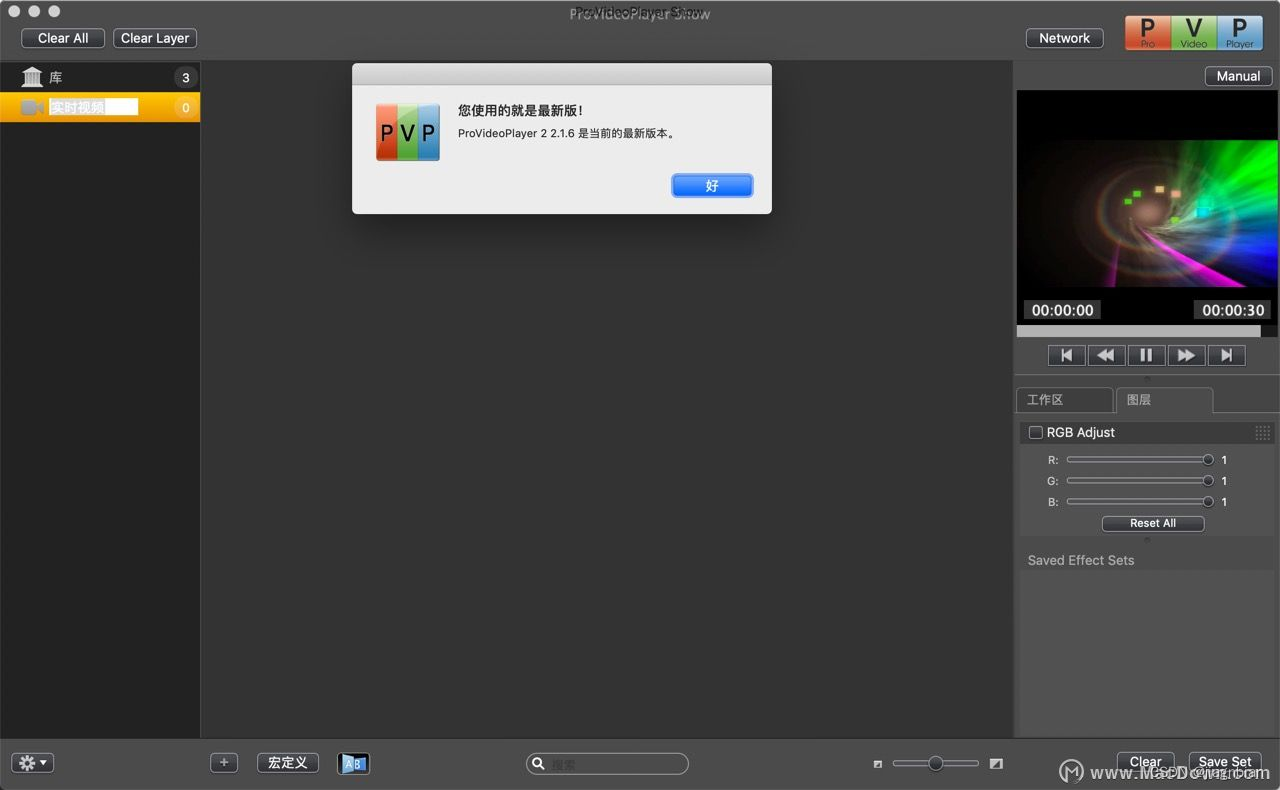Viewport: 1280px width, 790px height.
Task: Click the R value 1
Action: [1224, 460]
